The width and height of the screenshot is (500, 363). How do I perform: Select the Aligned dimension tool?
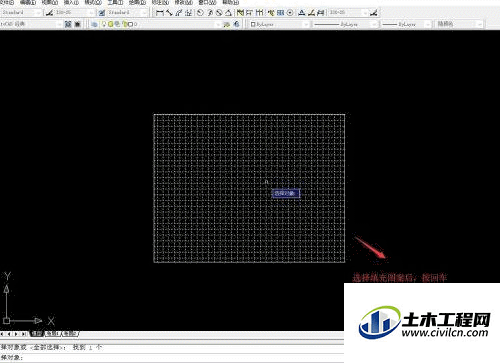pyautogui.click(x=169, y=13)
